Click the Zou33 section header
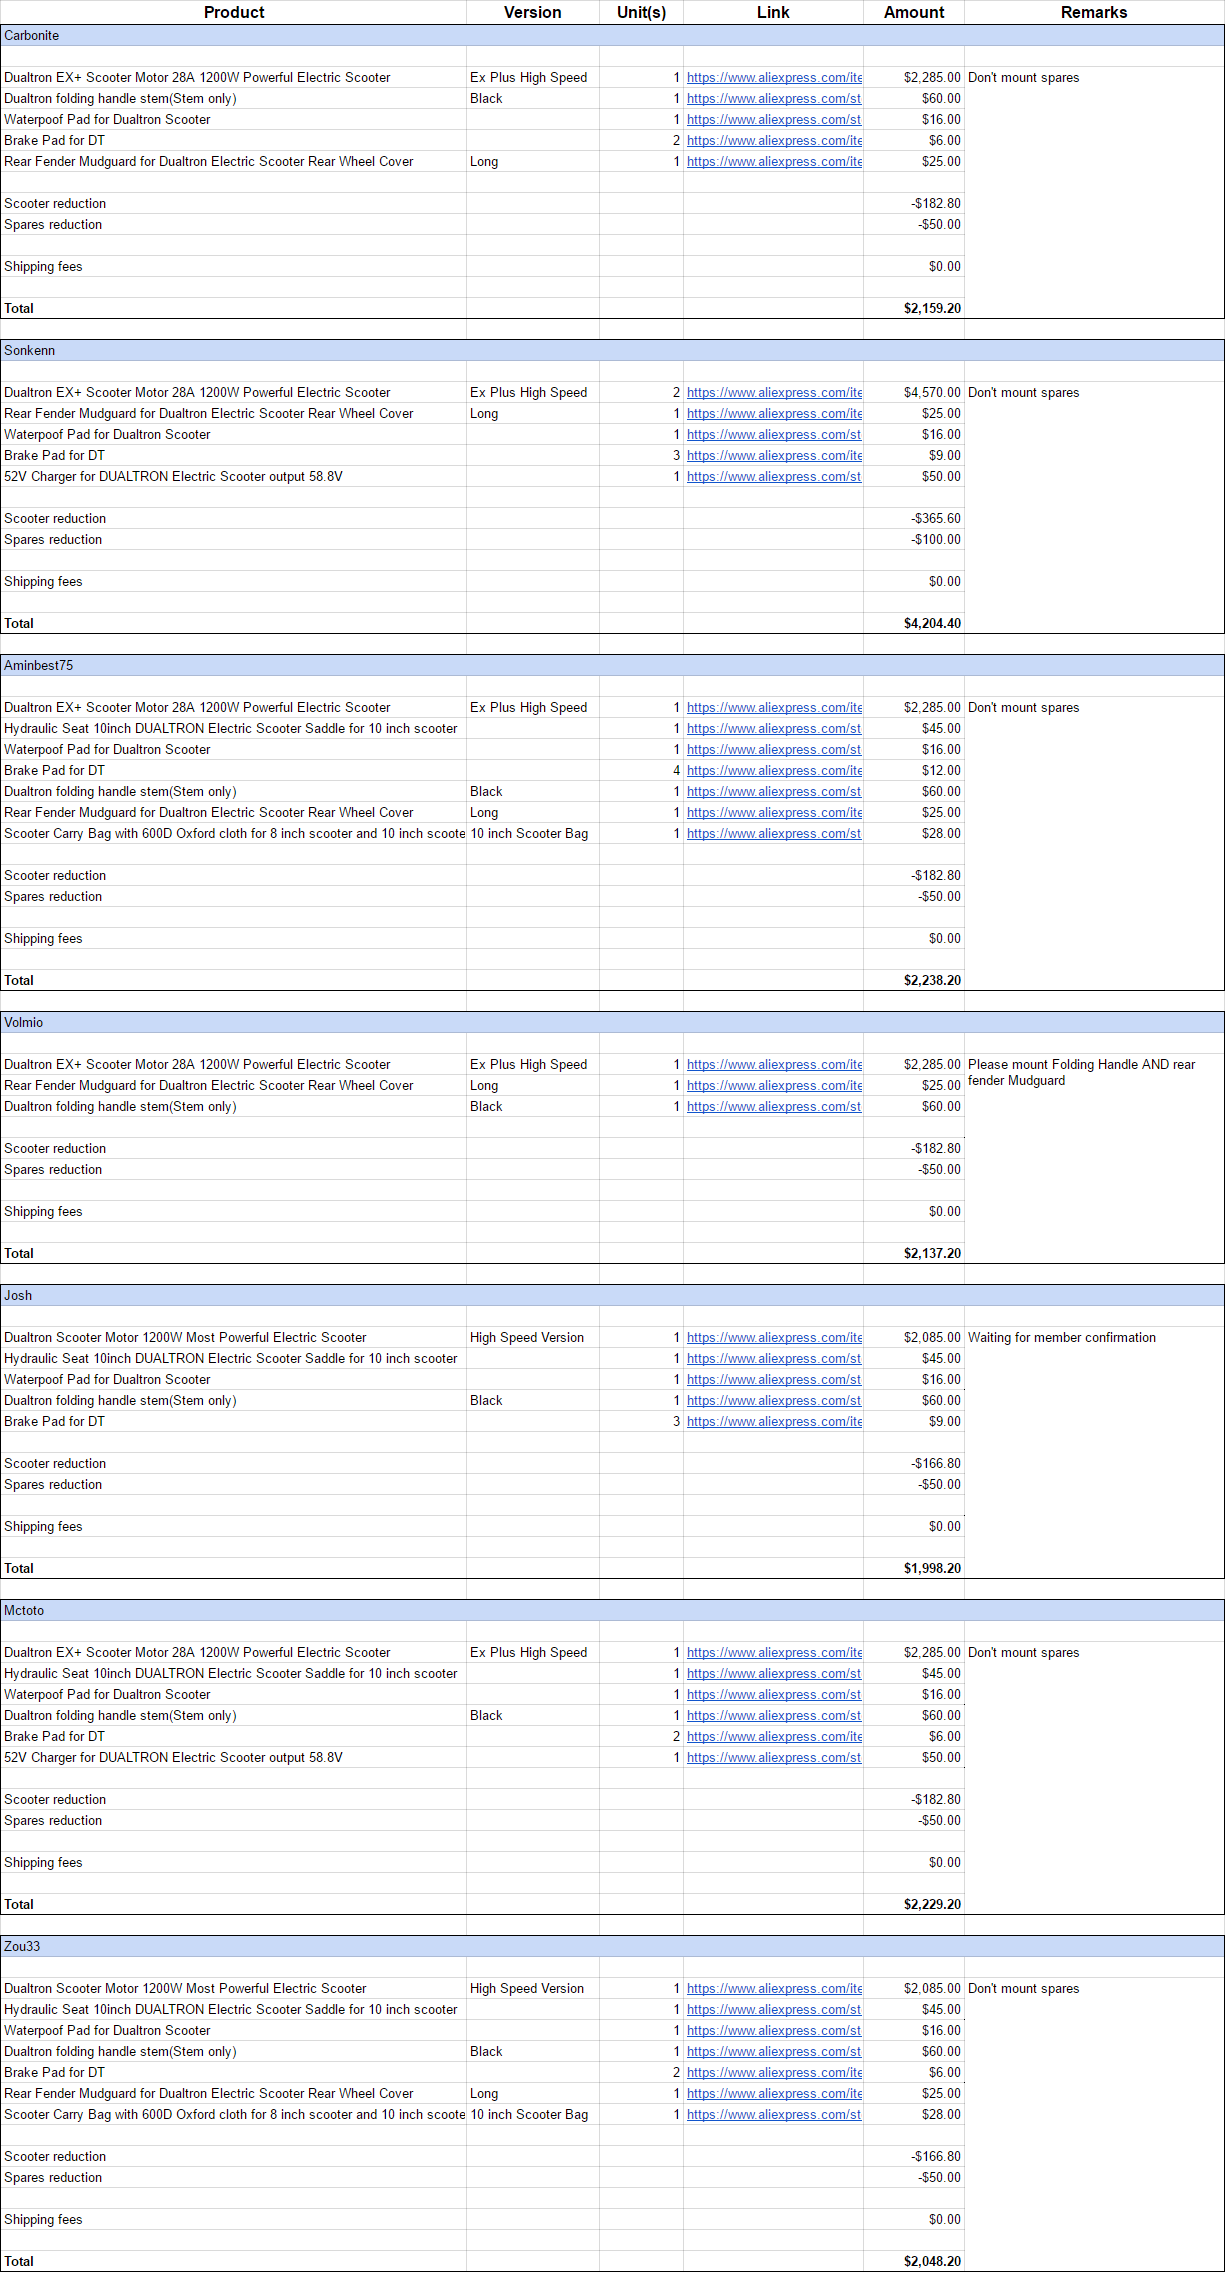The height and width of the screenshot is (2272, 1225). coord(612,1947)
